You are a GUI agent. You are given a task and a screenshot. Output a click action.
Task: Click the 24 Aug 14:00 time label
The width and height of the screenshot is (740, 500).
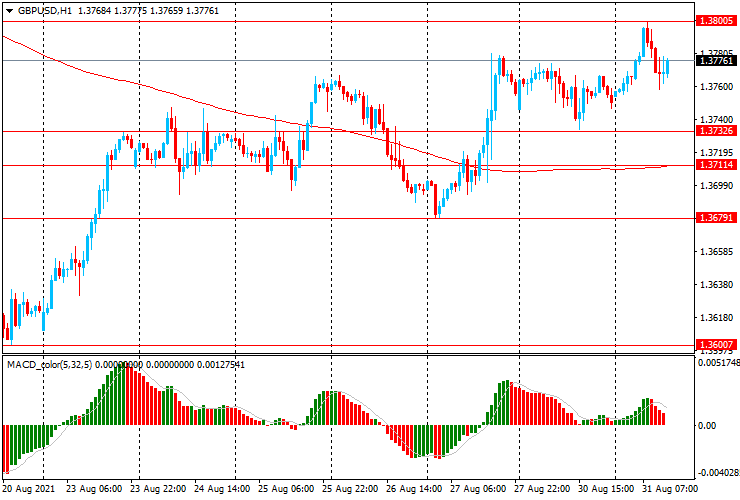pos(222,488)
